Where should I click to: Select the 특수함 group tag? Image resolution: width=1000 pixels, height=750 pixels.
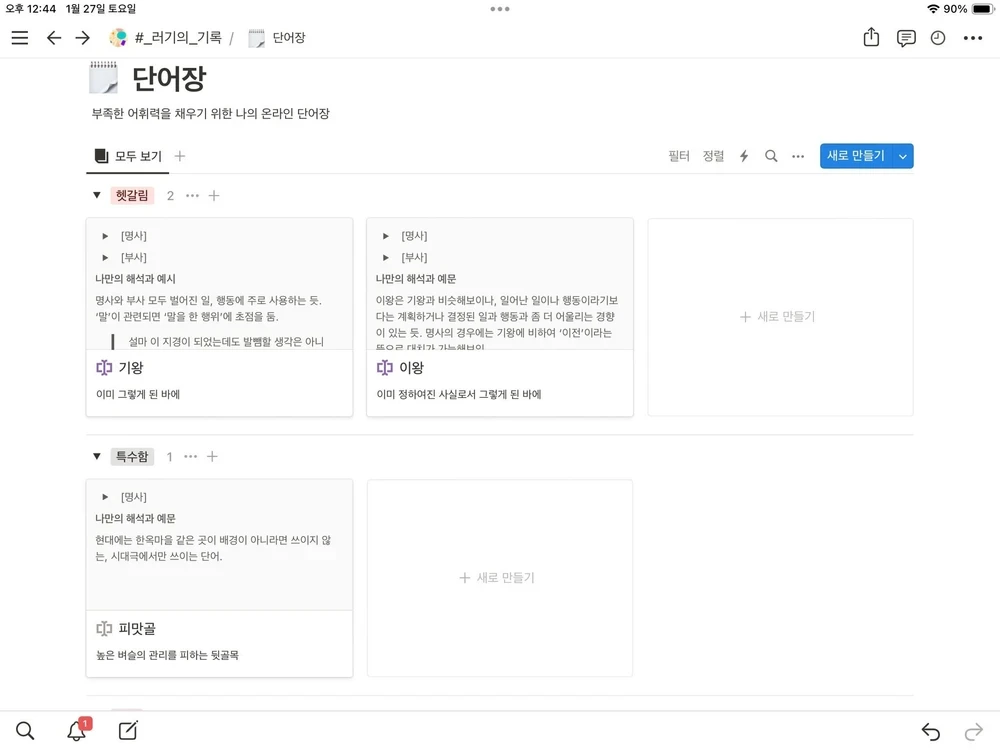pyautogui.click(x=132, y=457)
